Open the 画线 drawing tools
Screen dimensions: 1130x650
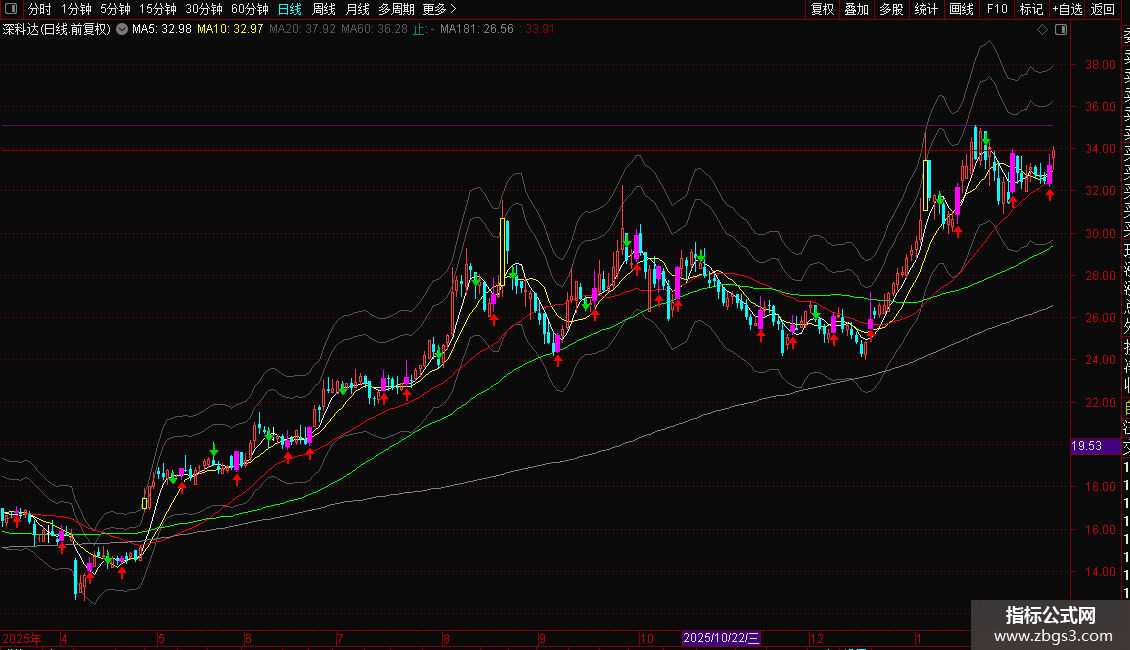(x=961, y=9)
